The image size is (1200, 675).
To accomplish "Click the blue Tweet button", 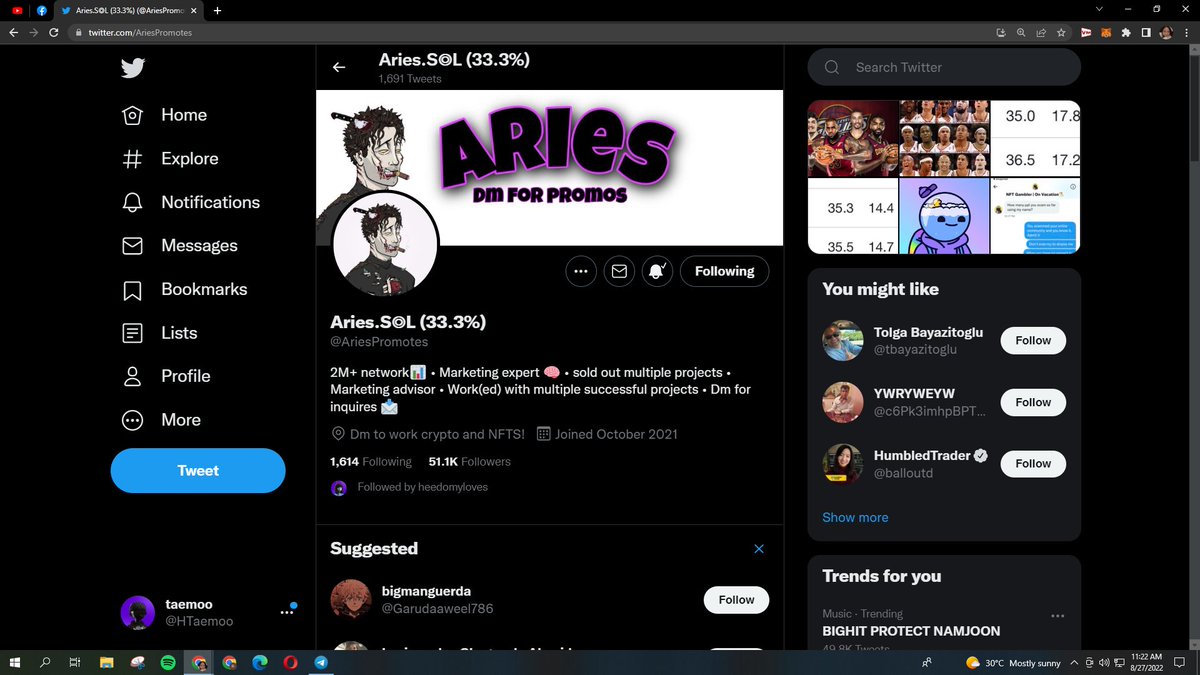I will click(198, 470).
